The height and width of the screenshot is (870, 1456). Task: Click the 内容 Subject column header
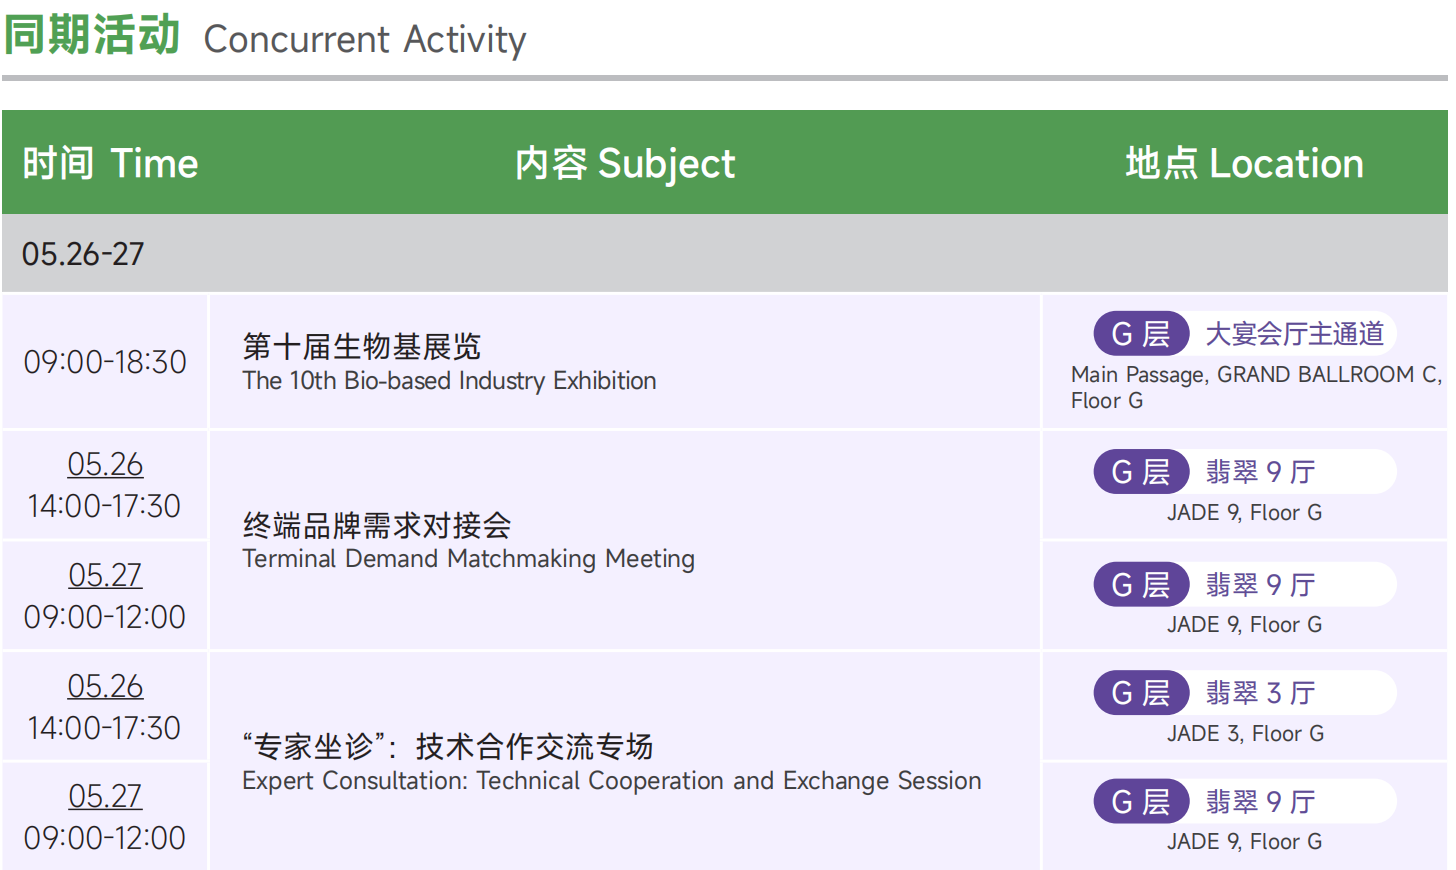[x=625, y=164]
